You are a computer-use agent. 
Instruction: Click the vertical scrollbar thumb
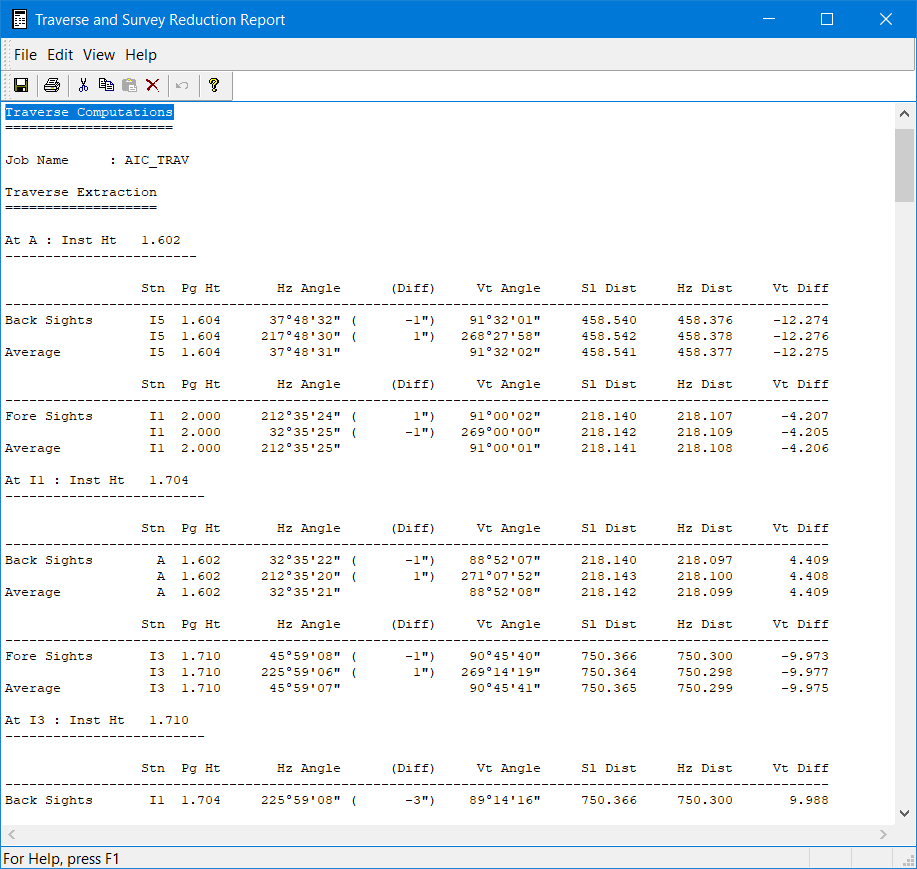pos(904,165)
